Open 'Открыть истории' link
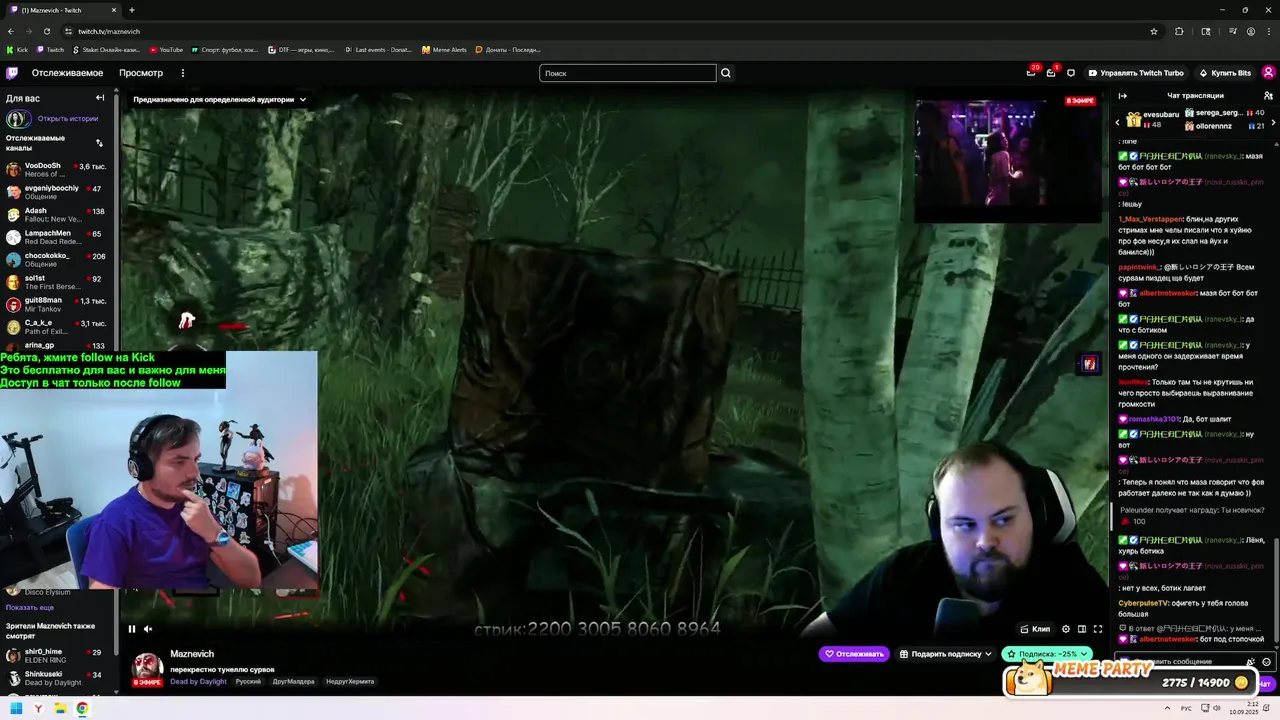This screenshot has width=1280, height=720. point(68,118)
